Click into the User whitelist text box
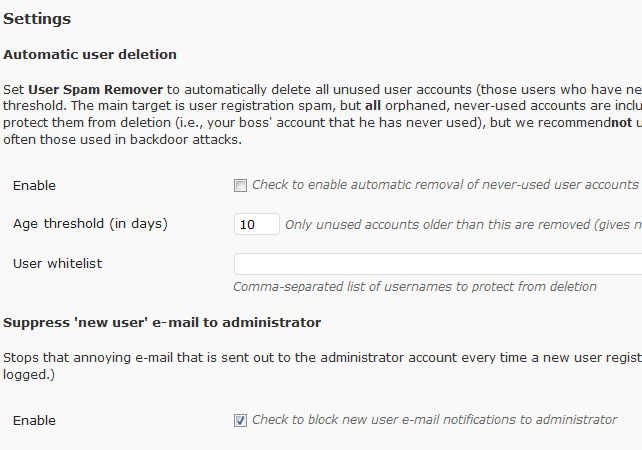 (438, 264)
